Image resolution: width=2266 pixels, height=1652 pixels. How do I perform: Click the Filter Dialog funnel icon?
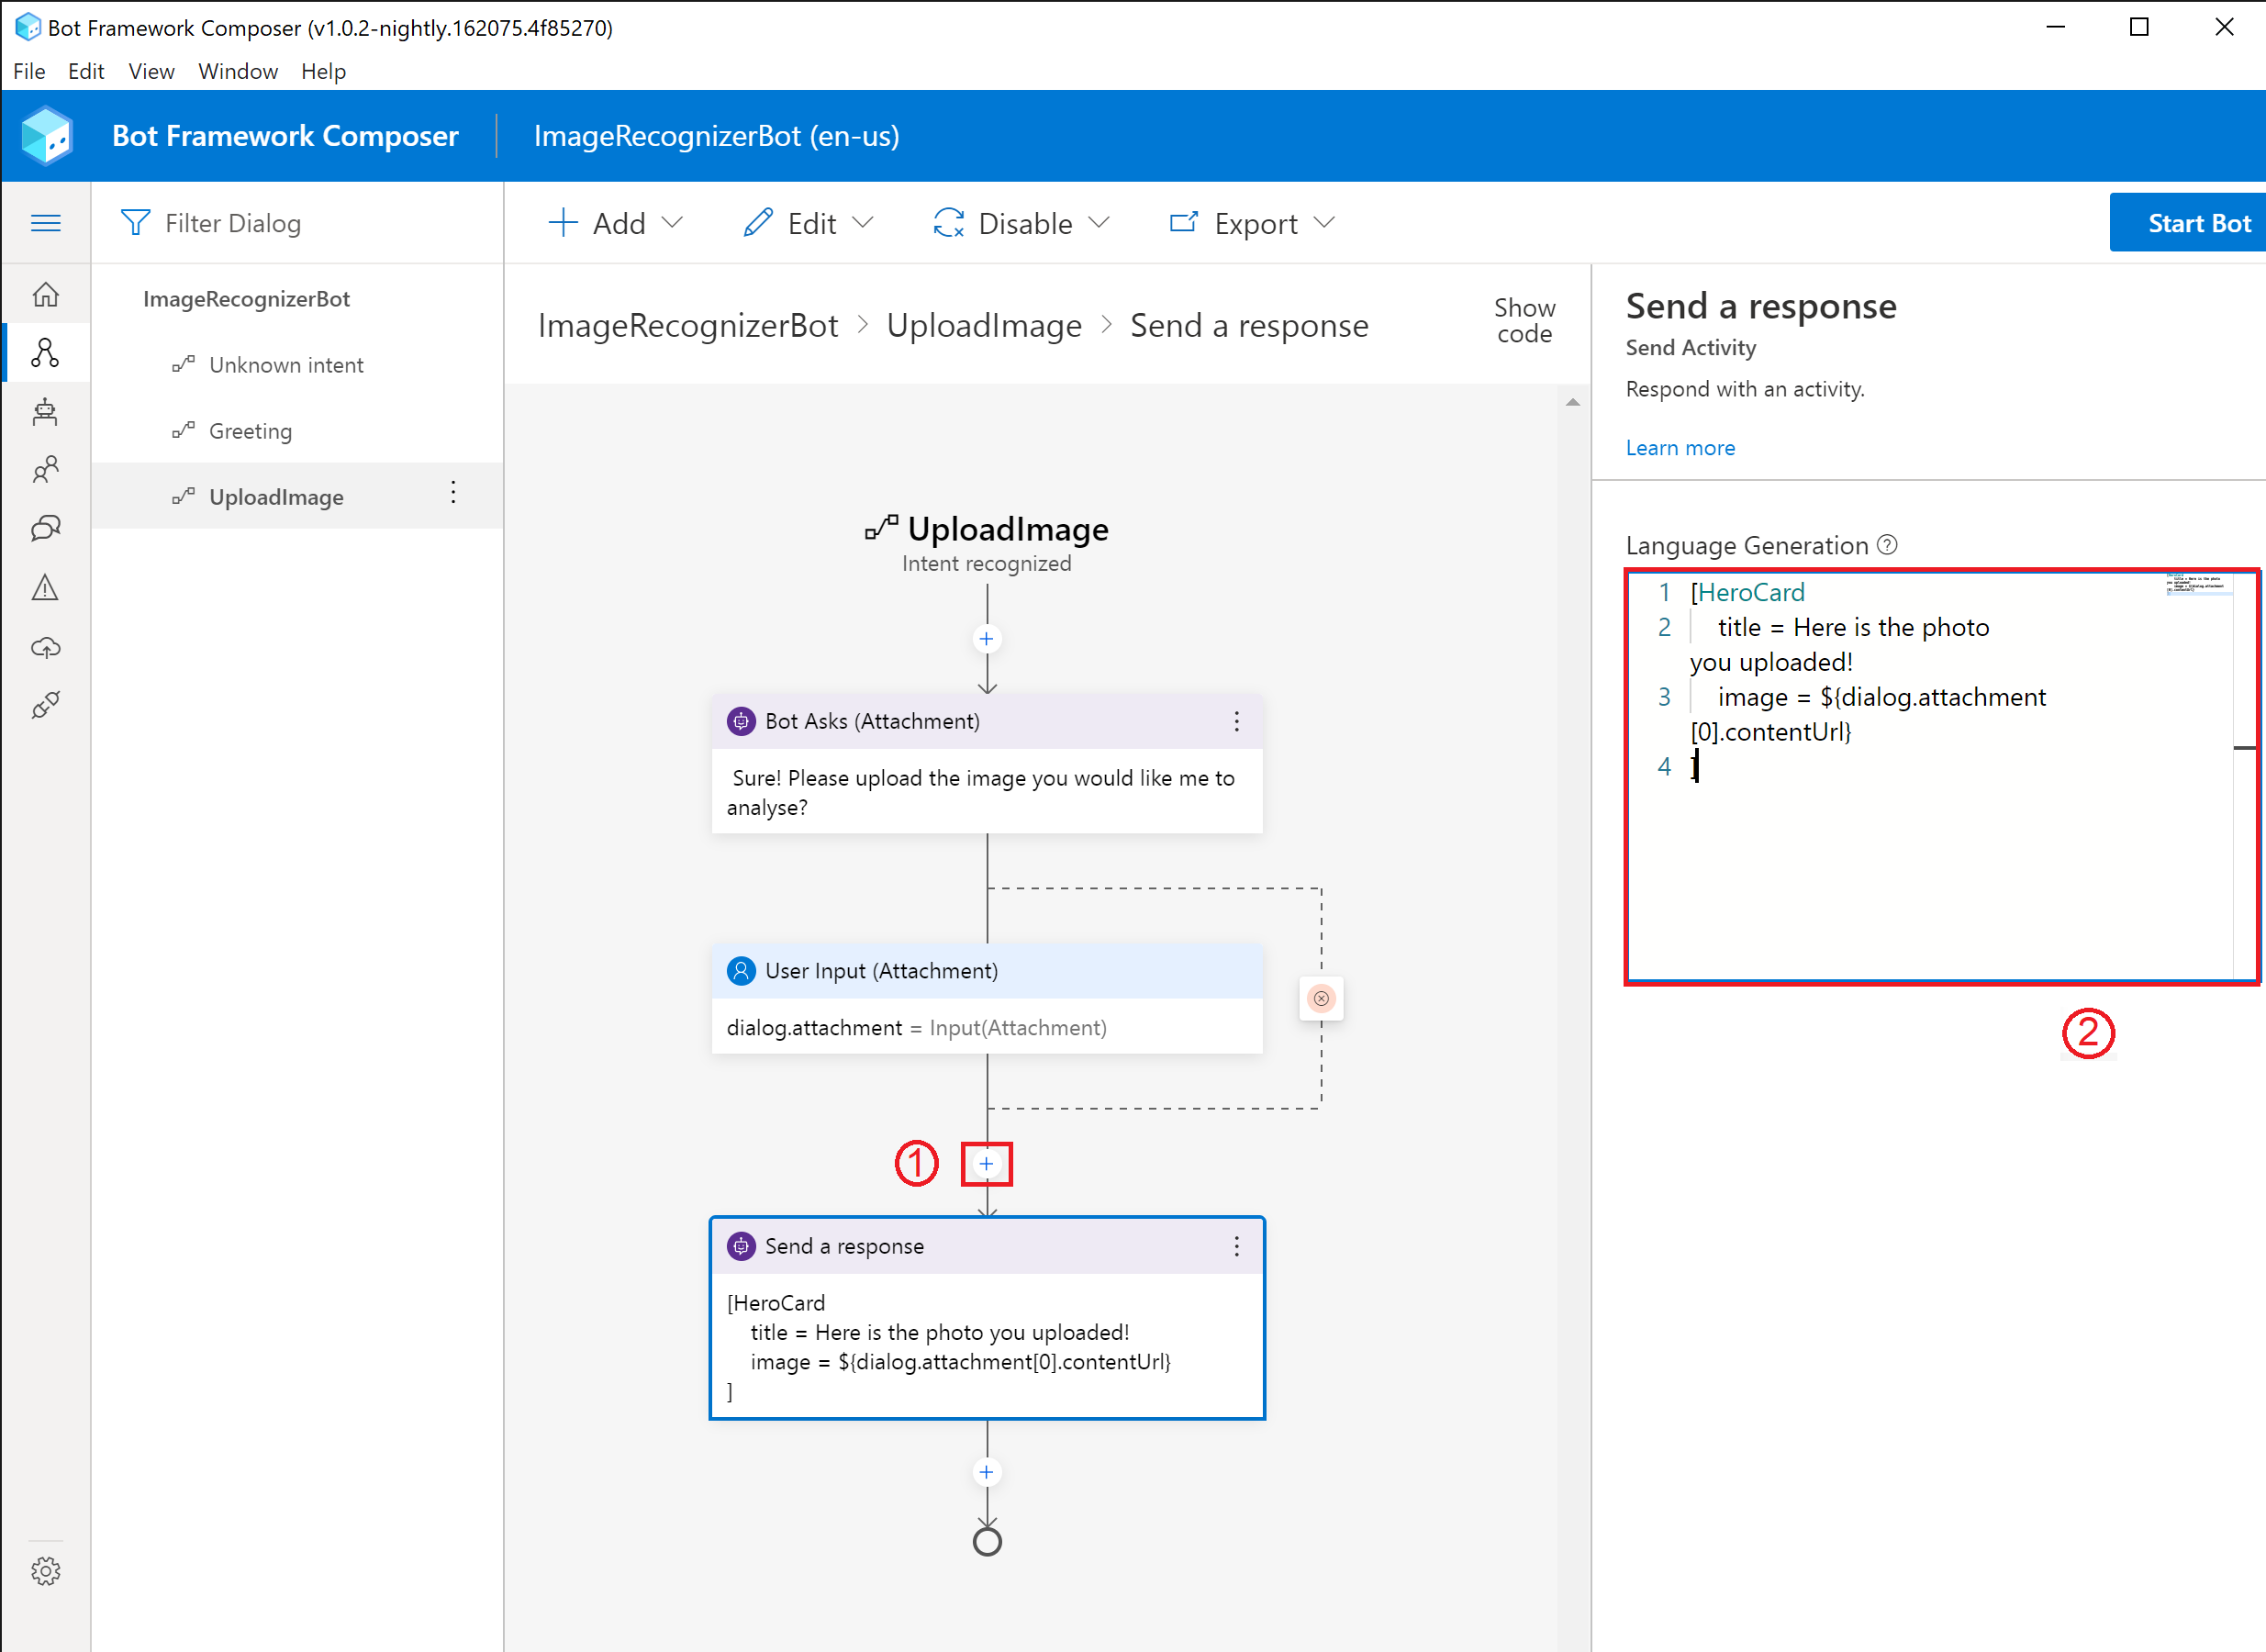tap(135, 223)
